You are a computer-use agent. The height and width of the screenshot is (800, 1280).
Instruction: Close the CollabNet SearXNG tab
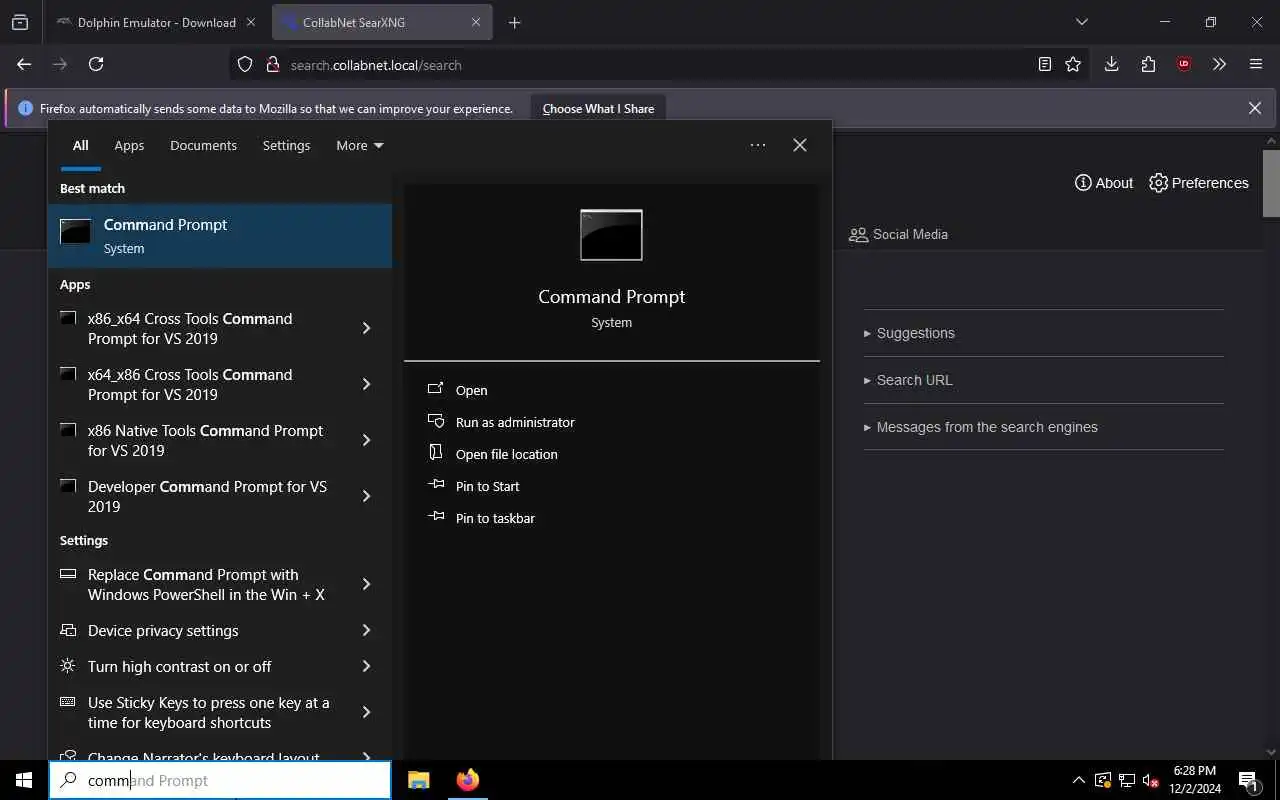(476, 22)
